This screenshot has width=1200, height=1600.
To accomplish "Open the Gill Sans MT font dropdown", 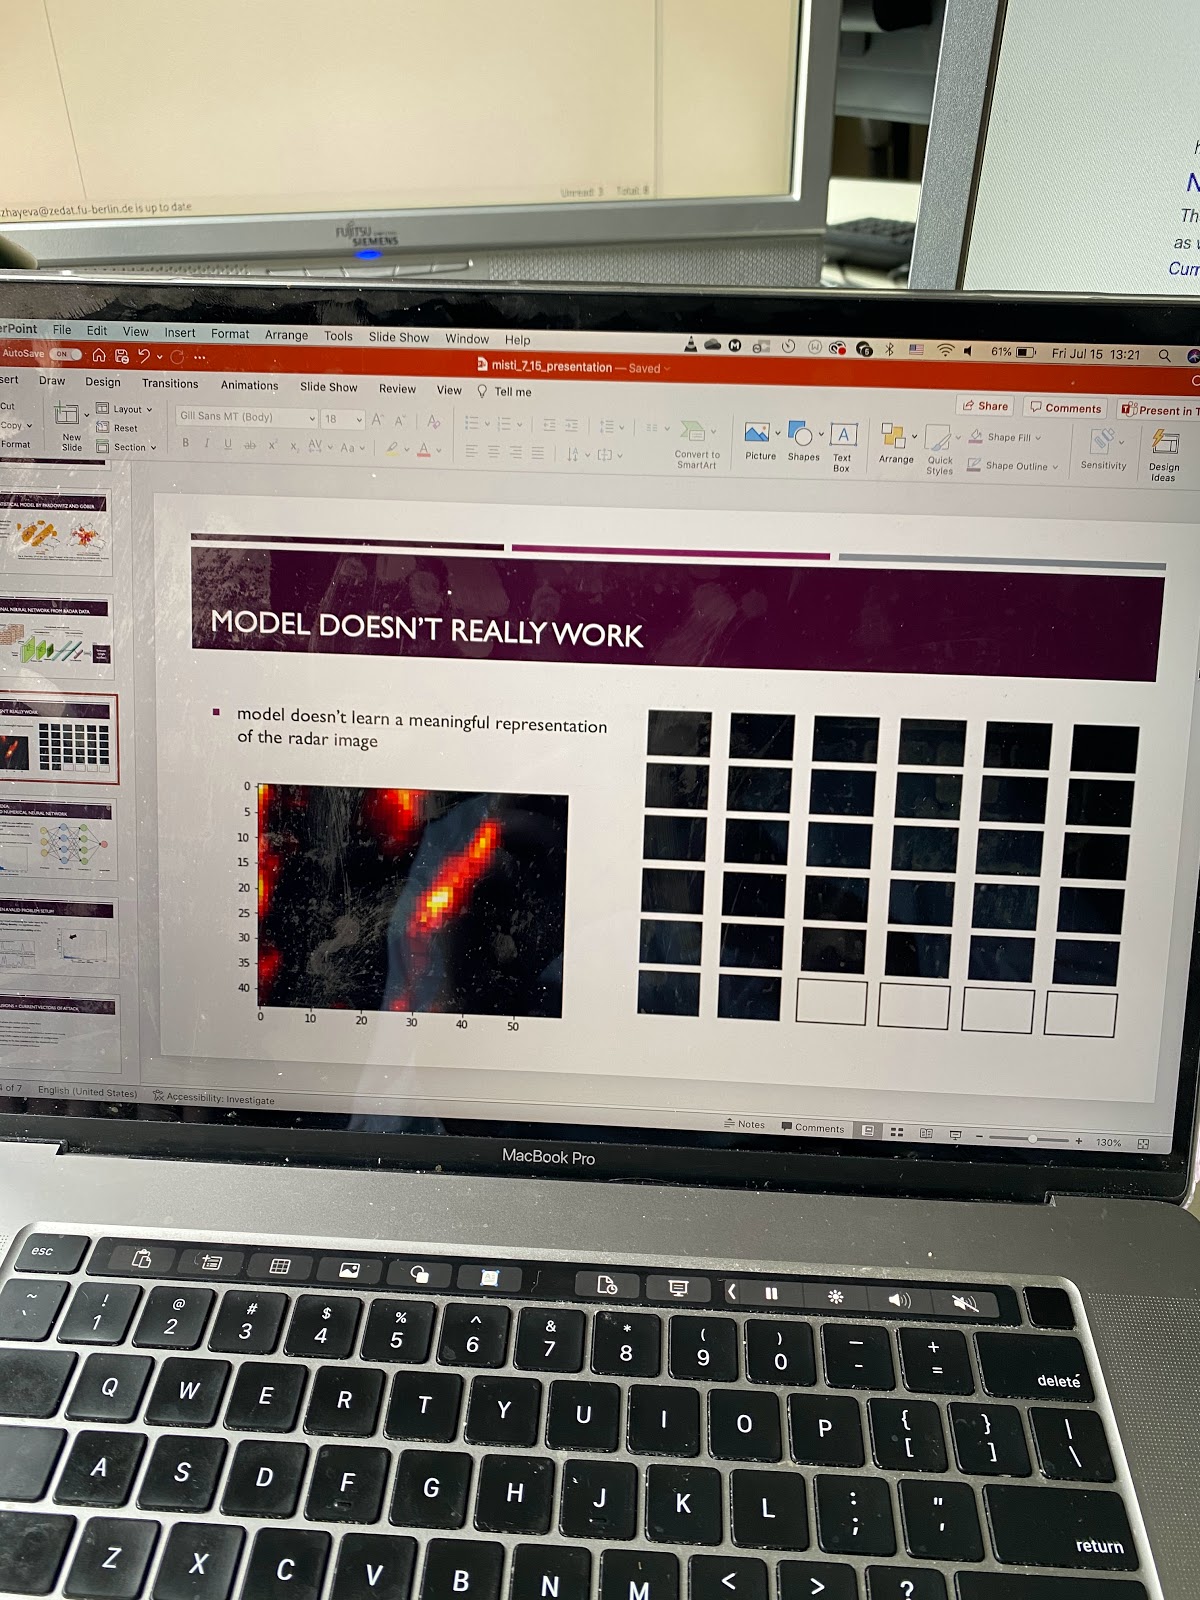I will 312,418.
